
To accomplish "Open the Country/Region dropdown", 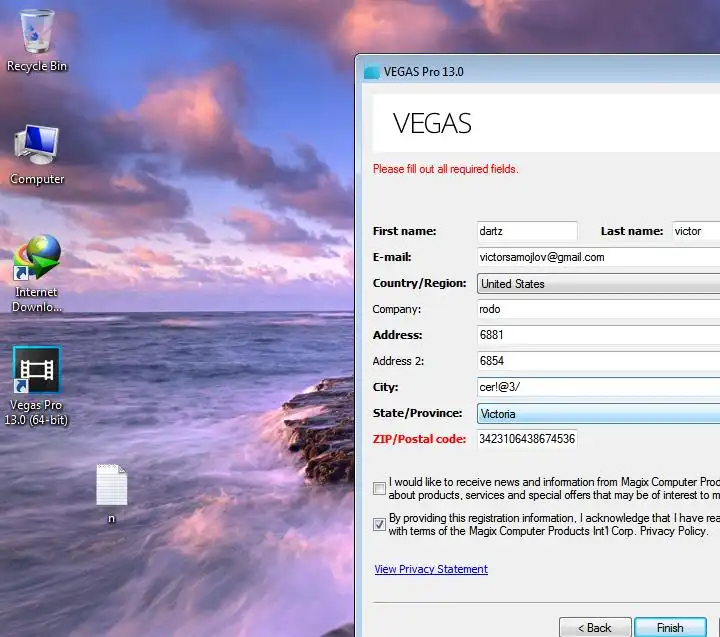I will pyautogui.click(x=598, y=283).
